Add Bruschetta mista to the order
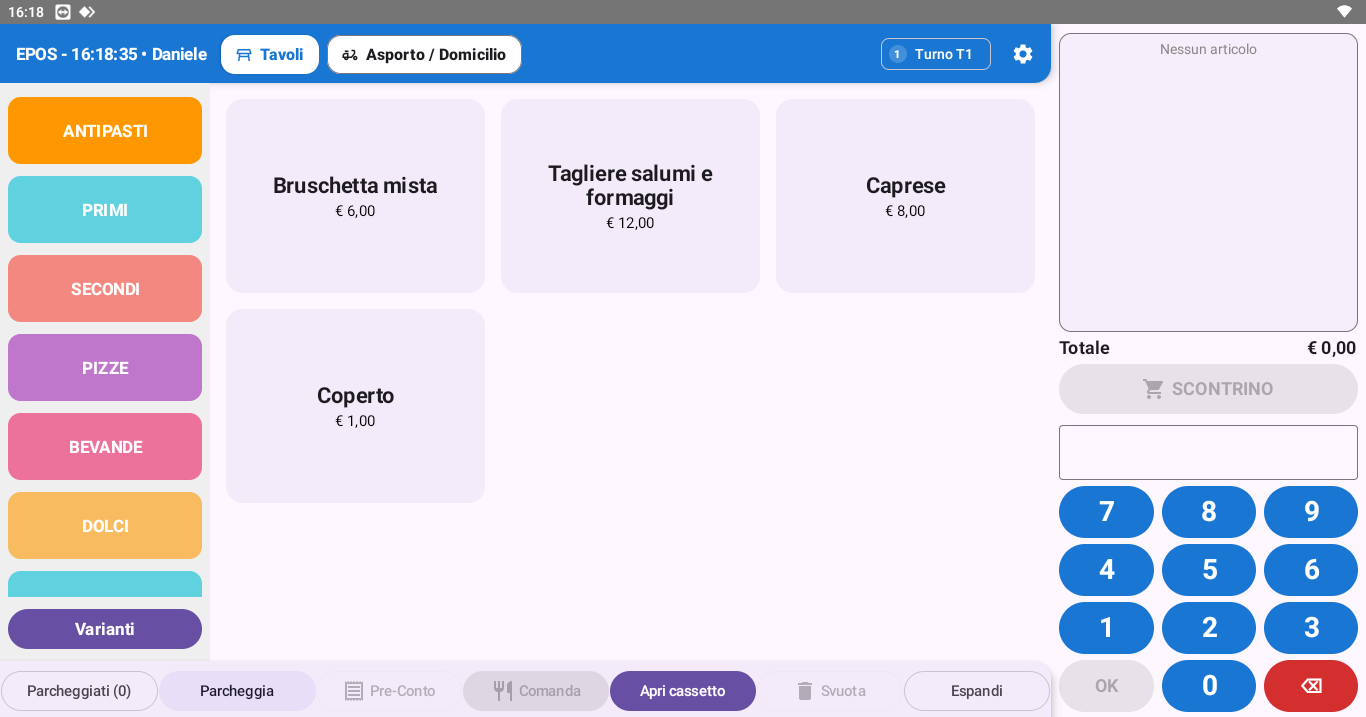Screen dimensions: 1366x717 tap(355, 196)
